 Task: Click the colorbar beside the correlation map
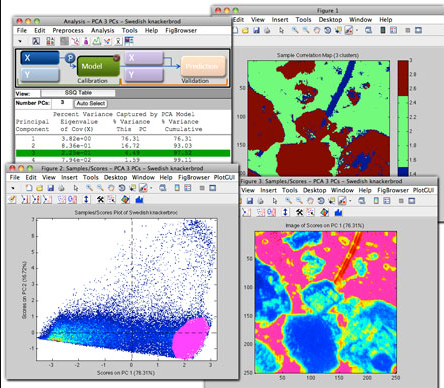pos(403,118)
